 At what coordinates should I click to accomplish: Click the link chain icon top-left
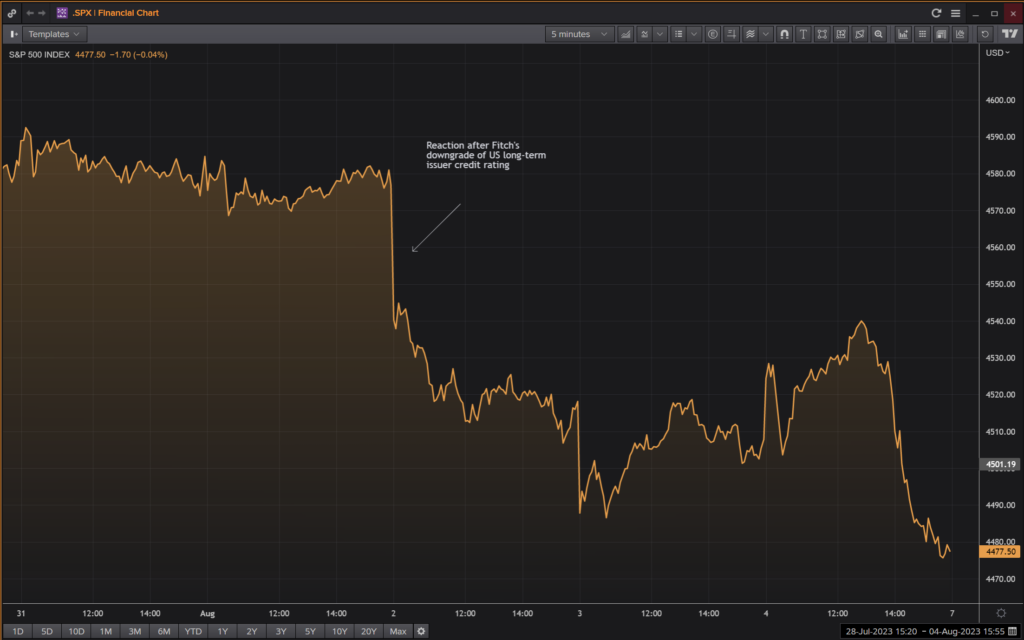(x=12, y=13)
